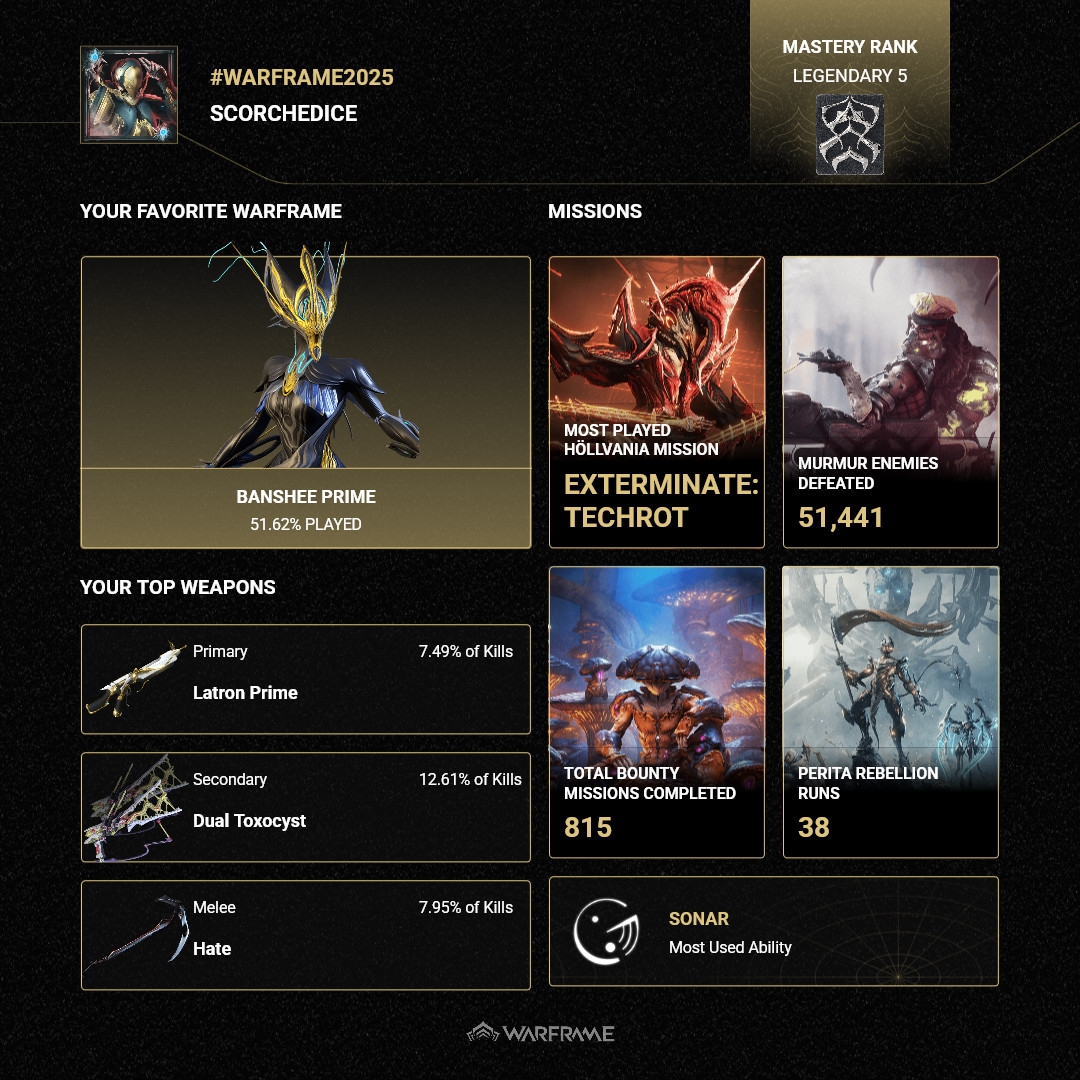This screenshot has height=1080, width=1080.
Task: Open the Murmur Enemies Defeated card
Action: [x=891, y=402]
